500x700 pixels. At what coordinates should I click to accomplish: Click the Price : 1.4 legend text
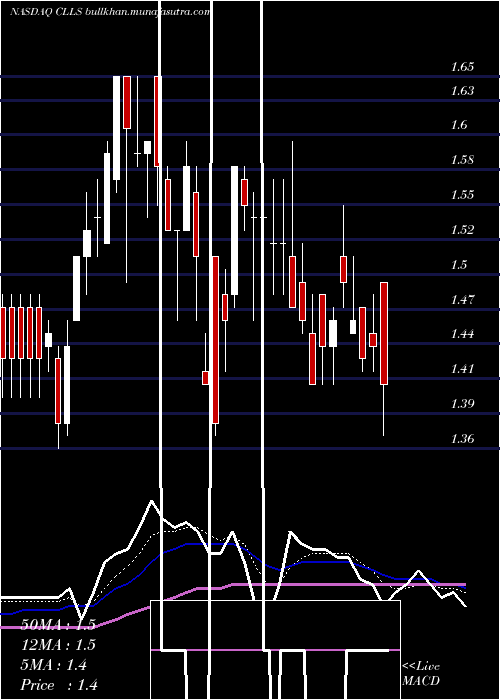pyautogui.click(x=59, y=685)
